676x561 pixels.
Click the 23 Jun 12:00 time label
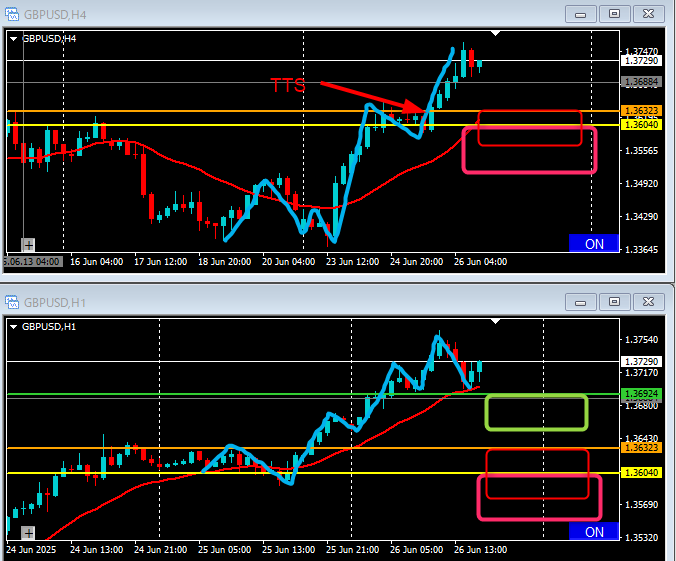[x=353, y=262]
